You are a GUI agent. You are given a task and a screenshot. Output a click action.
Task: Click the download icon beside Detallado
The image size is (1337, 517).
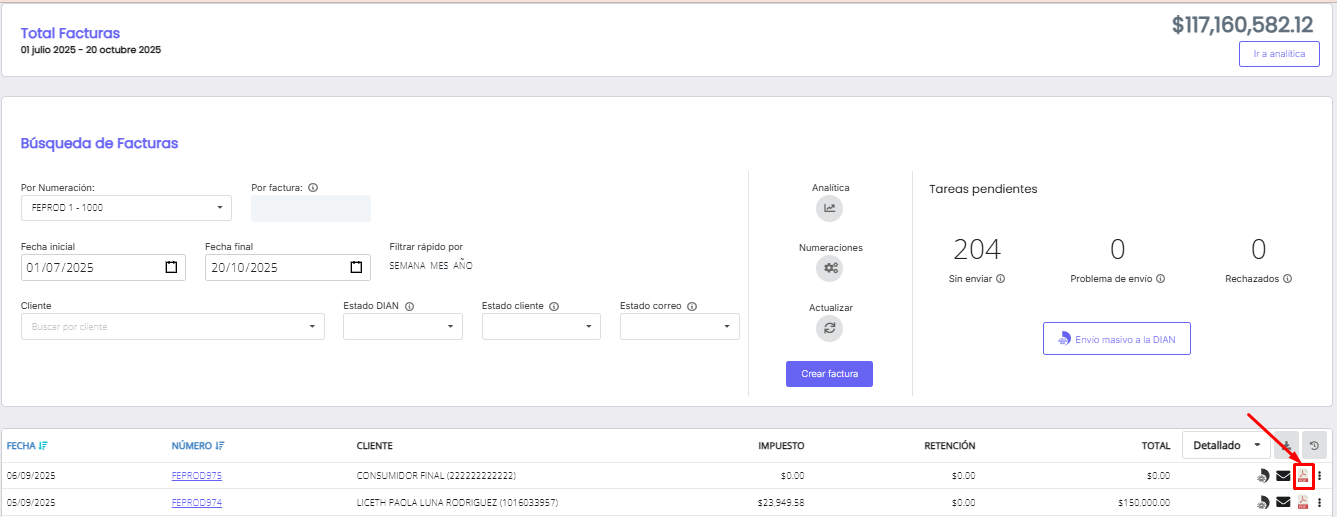pyautogui.click(x=1286, y=445)
